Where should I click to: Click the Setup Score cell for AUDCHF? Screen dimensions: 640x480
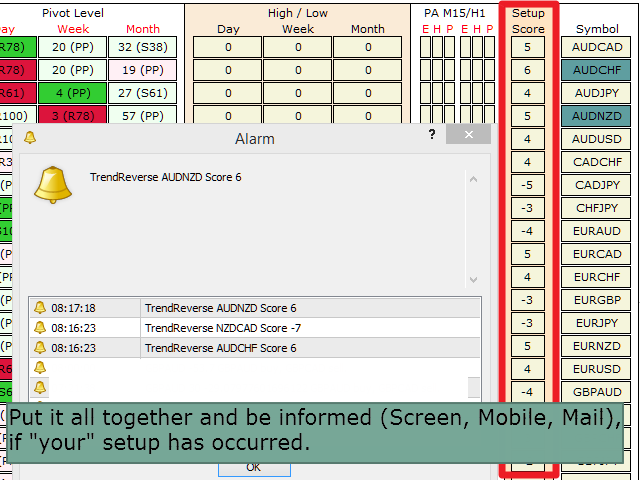click(527, 70)
